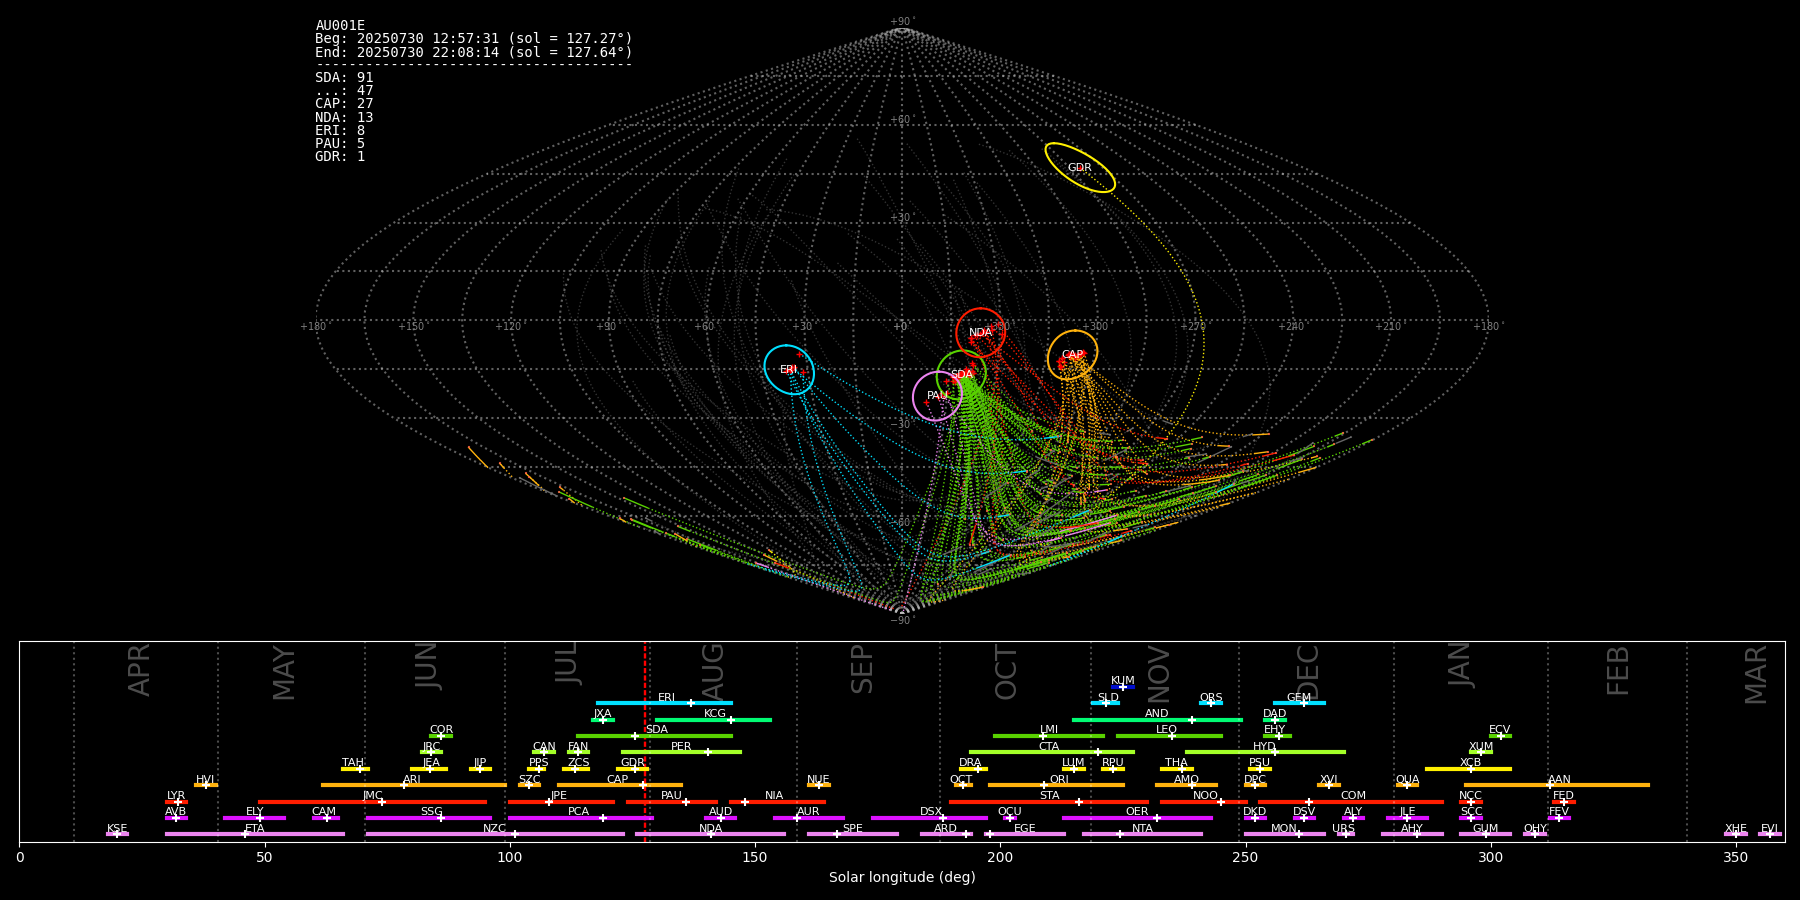Click the NZC shower bar in the timeline
1800x900 pixels.
(x=495, y=834)
